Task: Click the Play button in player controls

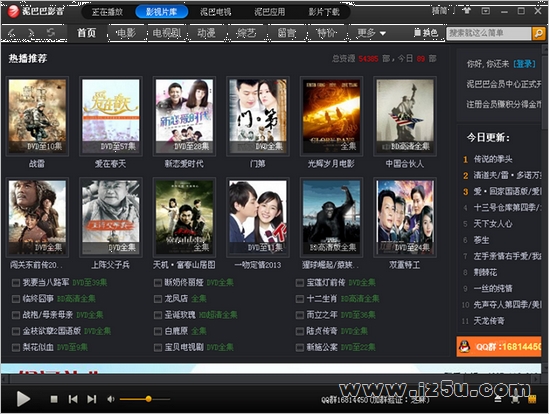Action: 23,399
